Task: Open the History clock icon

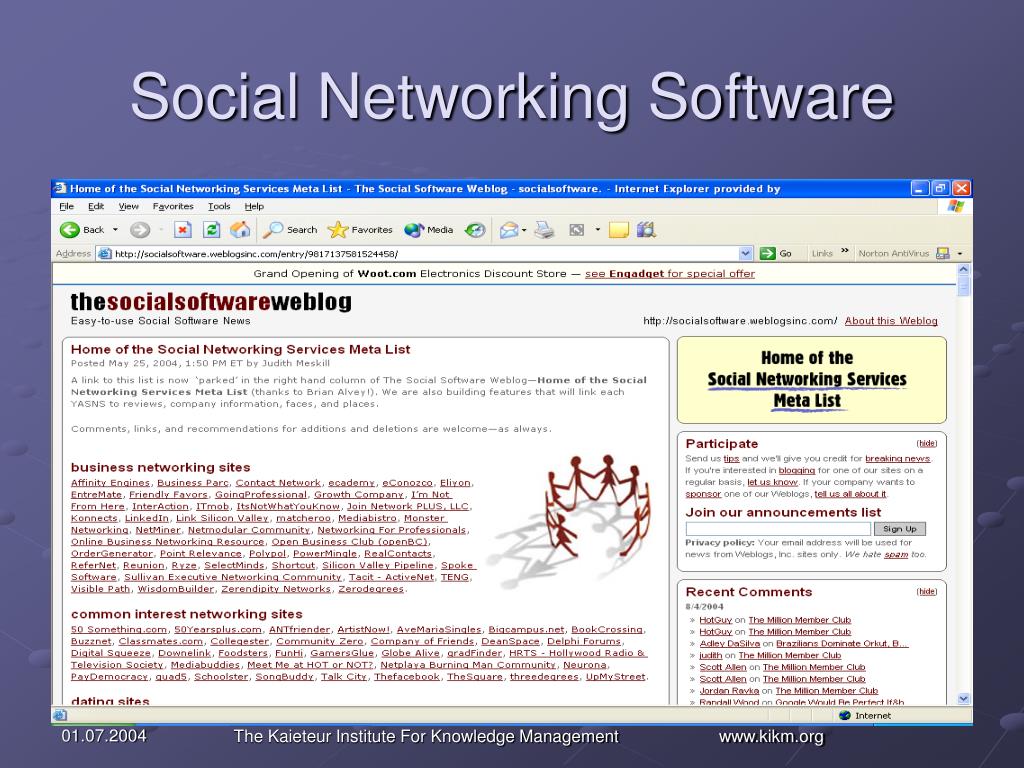Action: coord(475,230)
